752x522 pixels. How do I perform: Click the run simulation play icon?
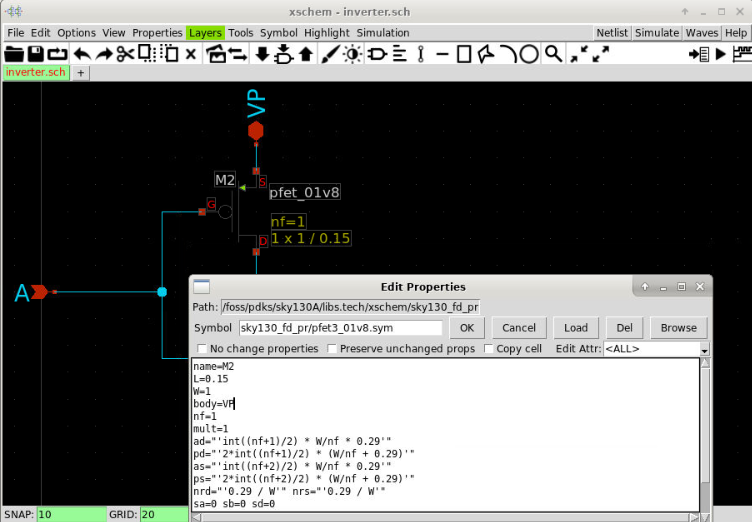click(720, 54)
